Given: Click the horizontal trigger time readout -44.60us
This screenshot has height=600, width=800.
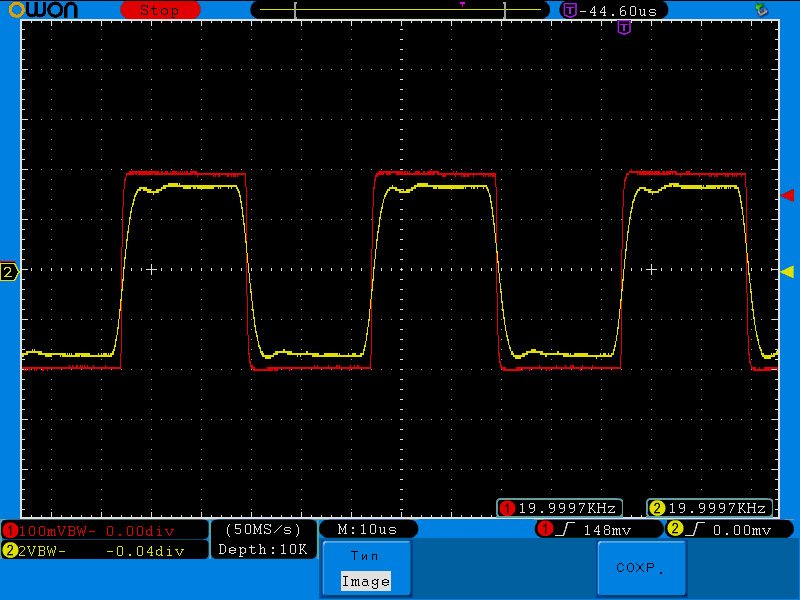Looking at the screenshot, I should coord(618,11).
